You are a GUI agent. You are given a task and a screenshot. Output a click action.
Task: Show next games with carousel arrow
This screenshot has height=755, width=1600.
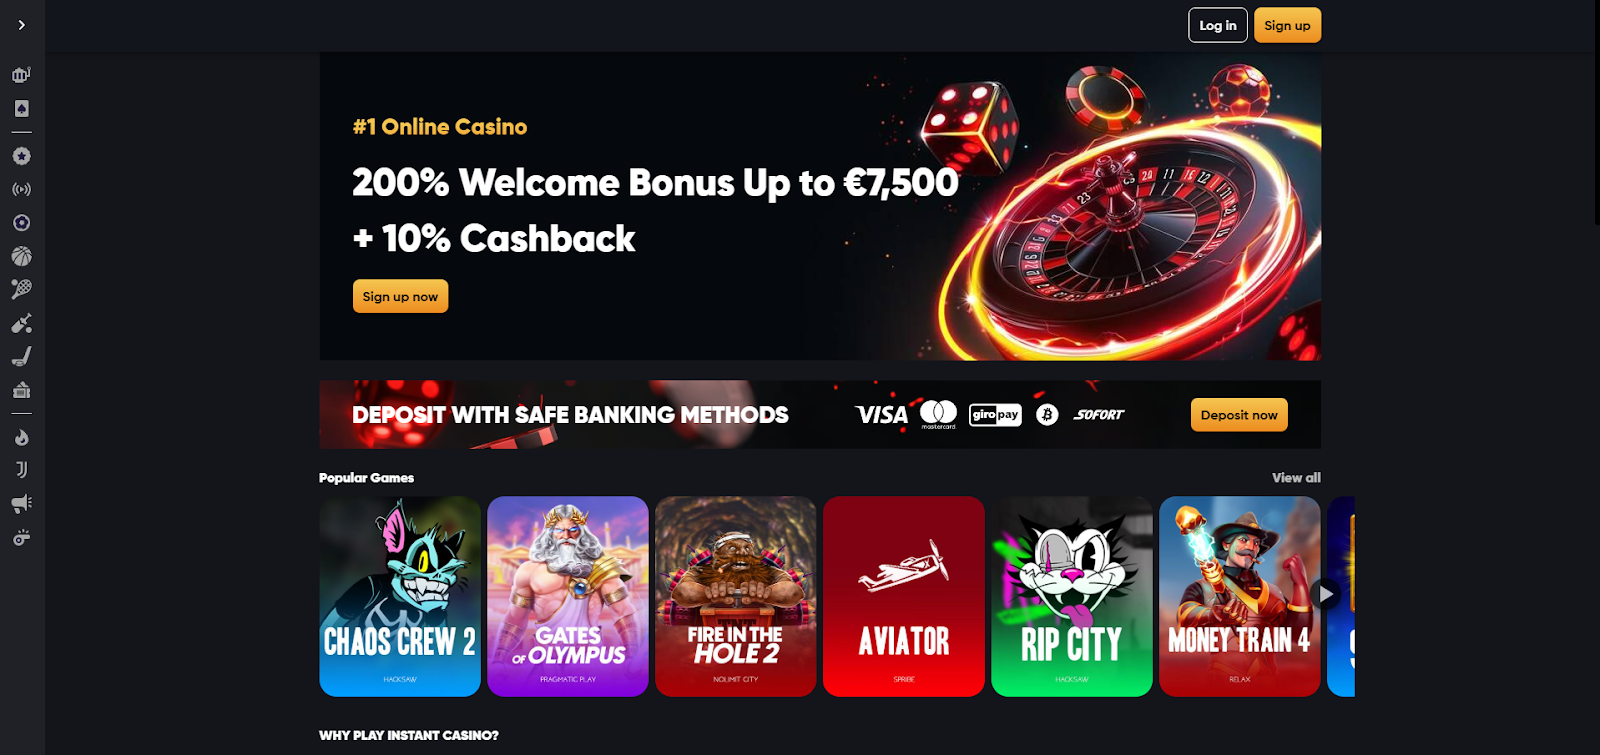point(1325,594)
